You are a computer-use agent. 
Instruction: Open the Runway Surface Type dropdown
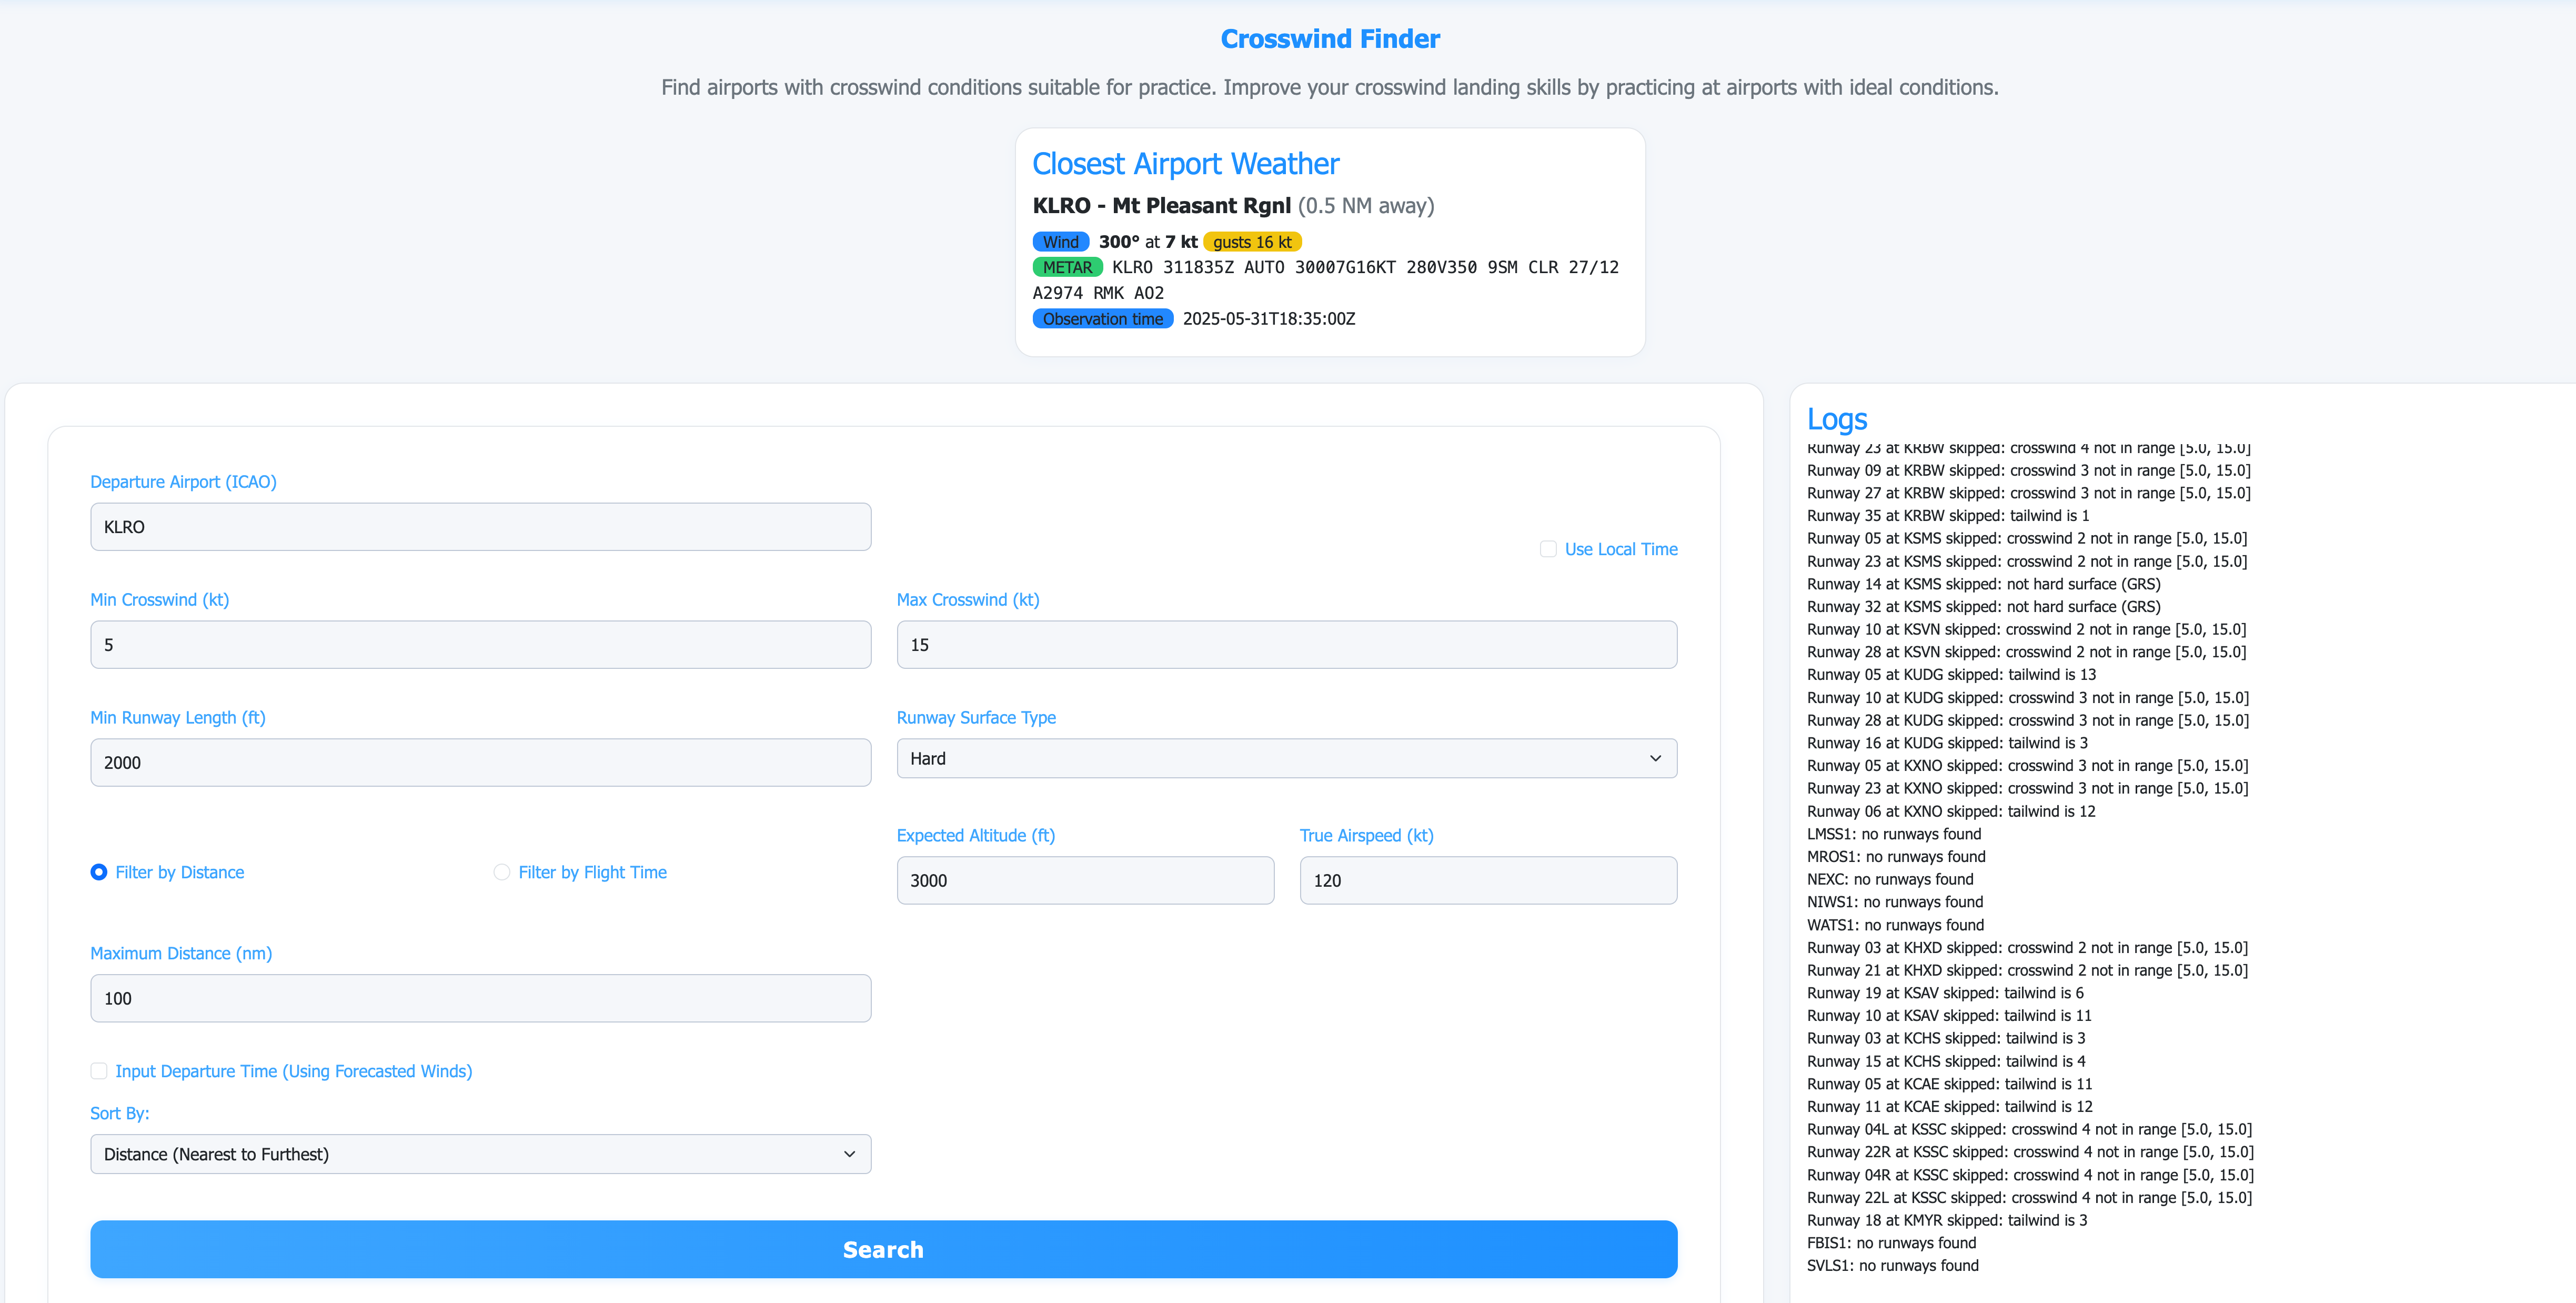pos(1286,759)
